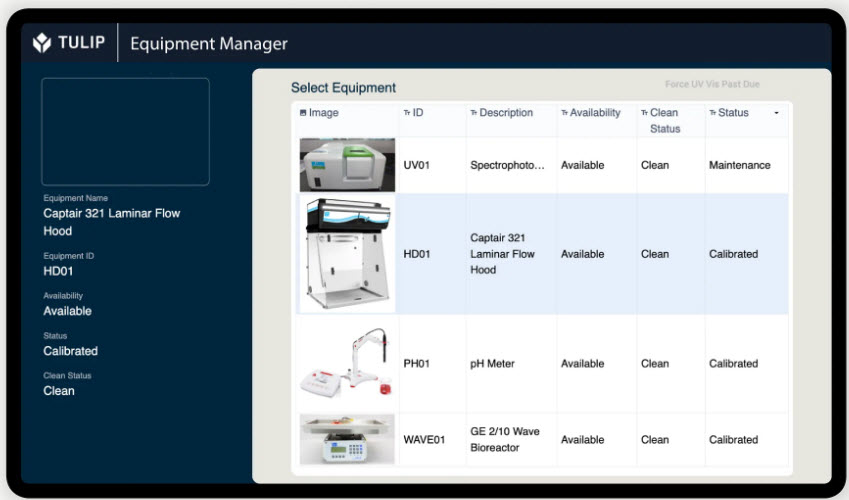
Task: Click the empty equipment image preview box
Action: [125, 131]
